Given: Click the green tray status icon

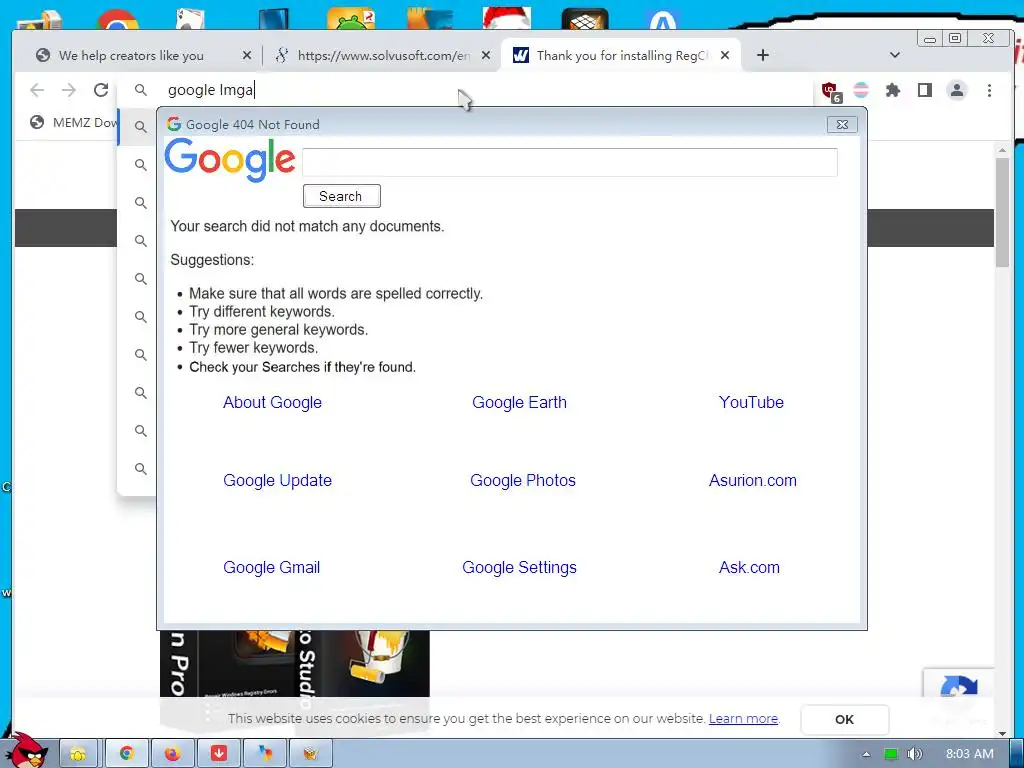Looking at the screenshot, I should 891,754.
